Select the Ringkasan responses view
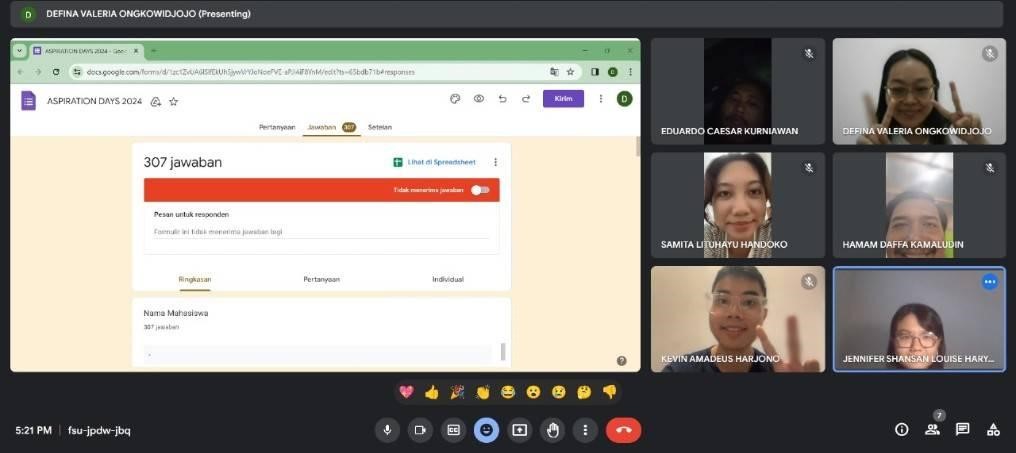 tap(195, 279)
